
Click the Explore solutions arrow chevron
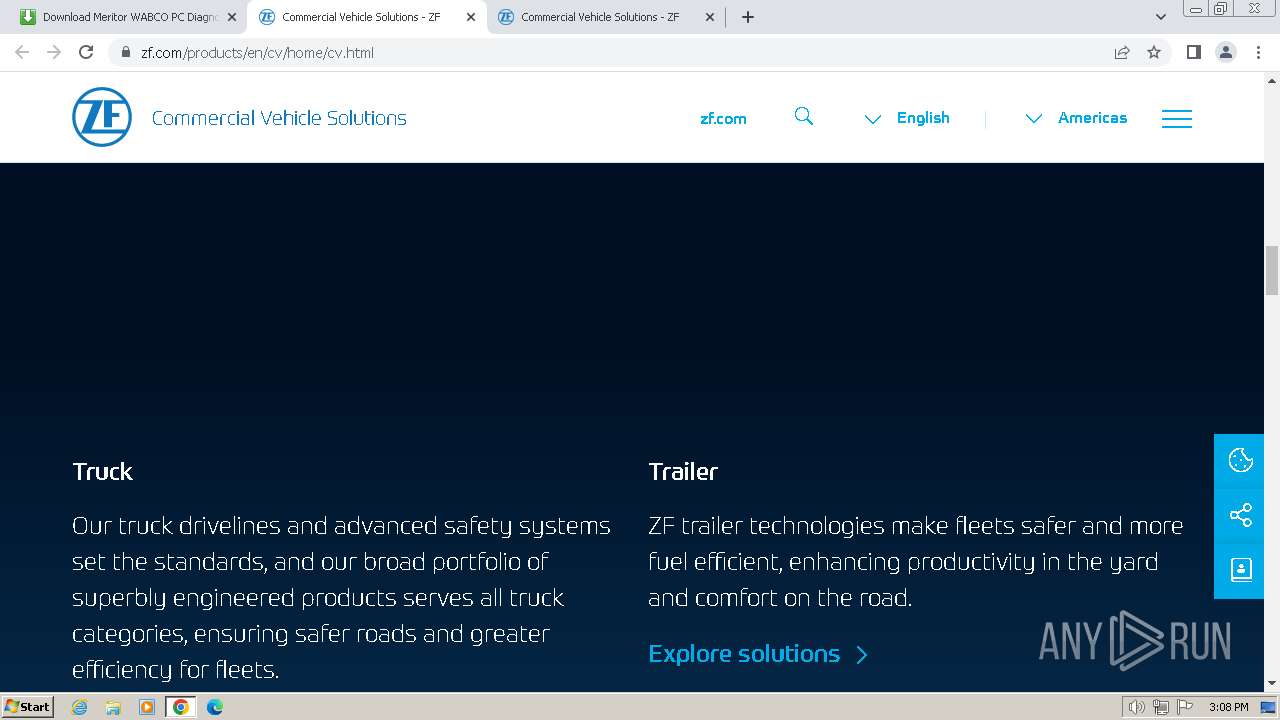(x=862, y=655)
